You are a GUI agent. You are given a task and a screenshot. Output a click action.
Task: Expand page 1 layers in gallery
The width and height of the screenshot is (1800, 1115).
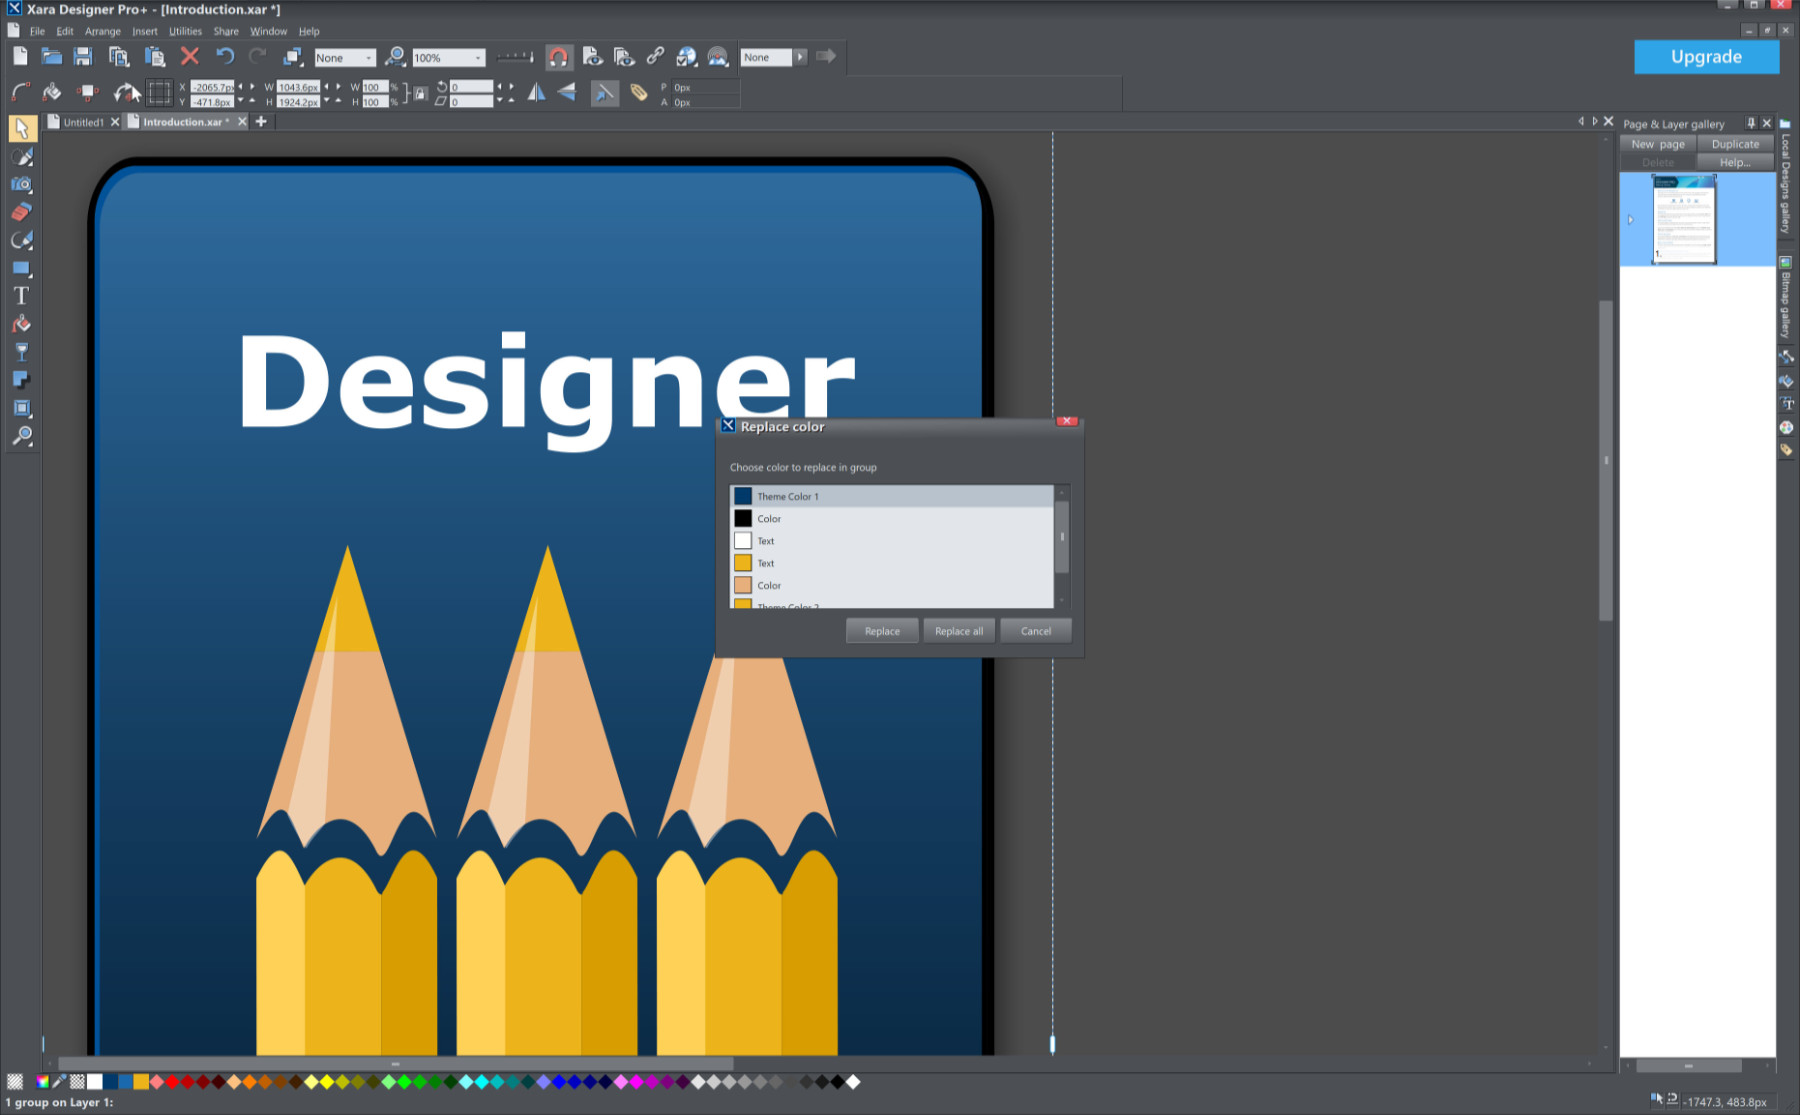click(1630, 220)
